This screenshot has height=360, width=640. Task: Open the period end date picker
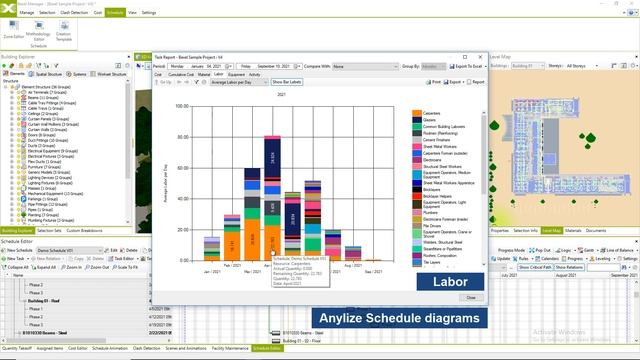(298, 66)
